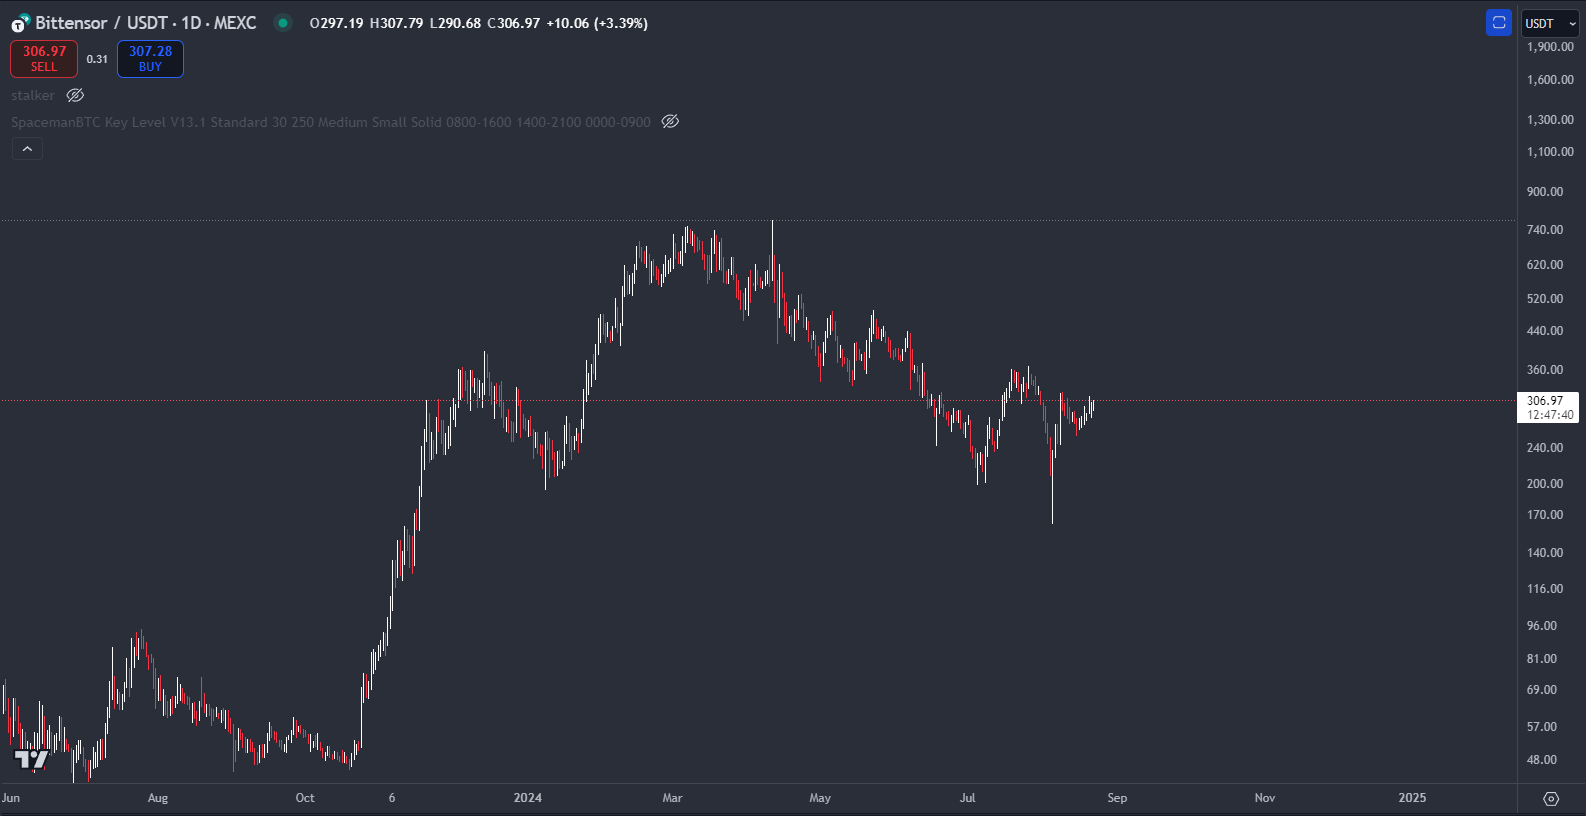Click the 740.00 level on price scale
The image size is (1586, 816).
(1544, 230)
